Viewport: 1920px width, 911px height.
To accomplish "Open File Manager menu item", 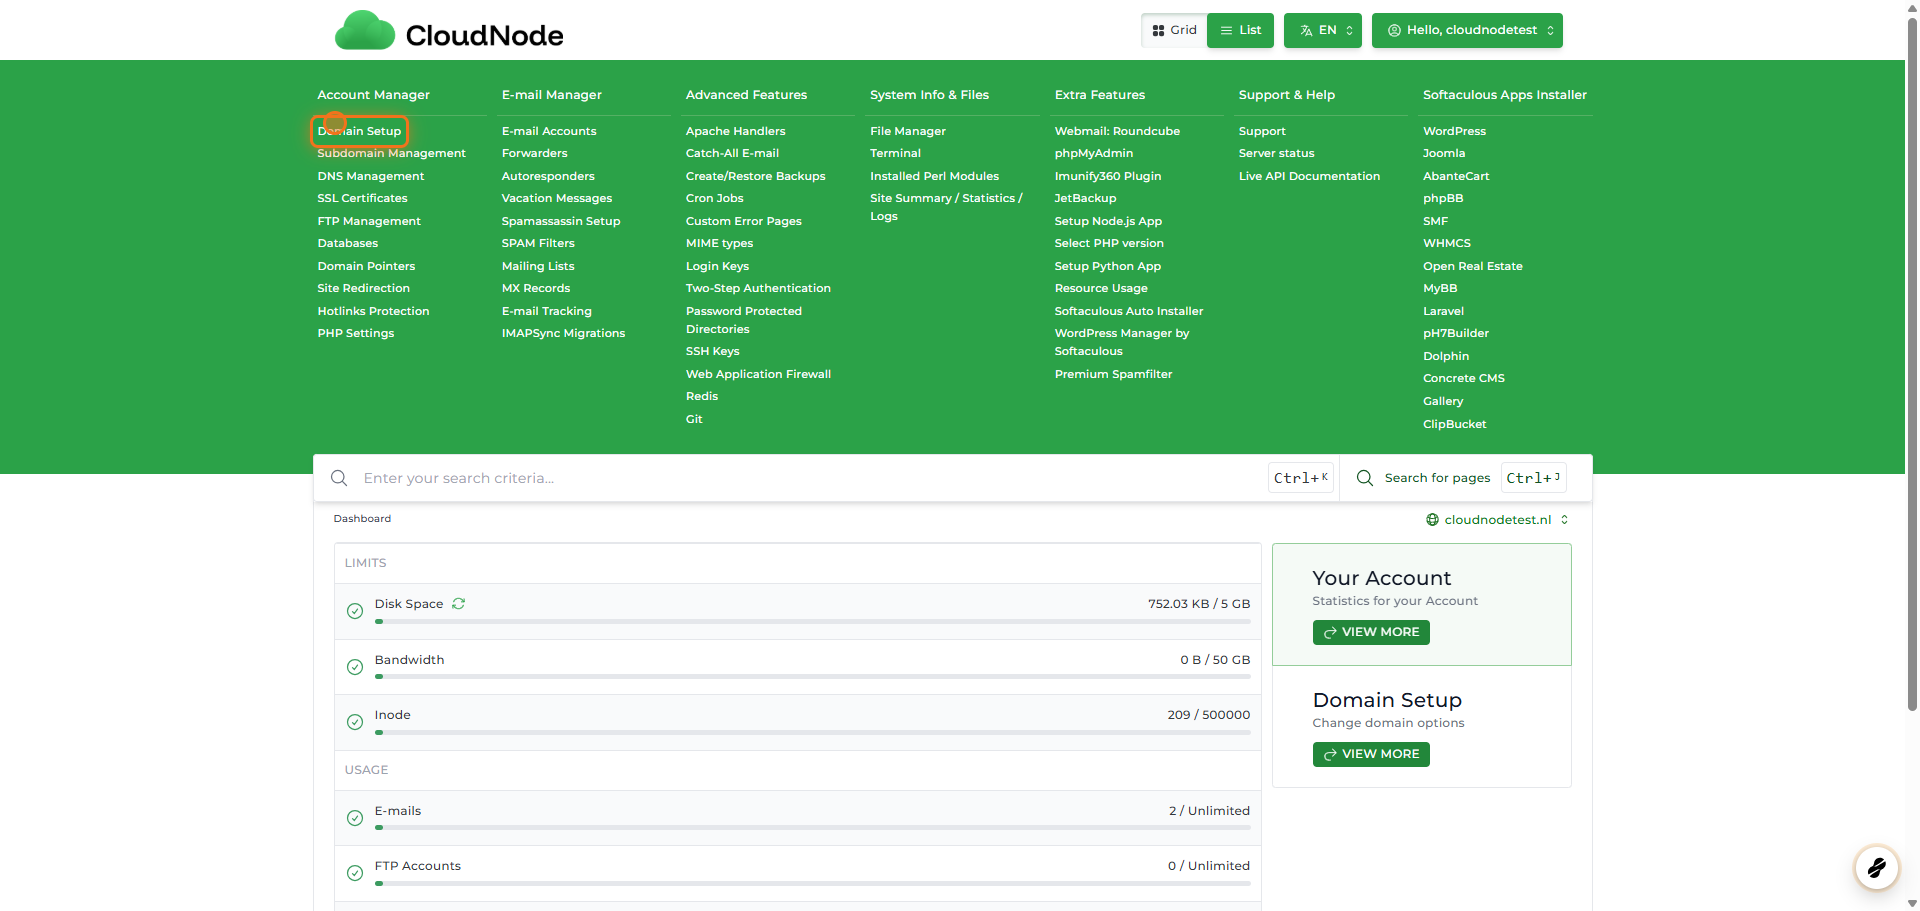I will [907, 131].
